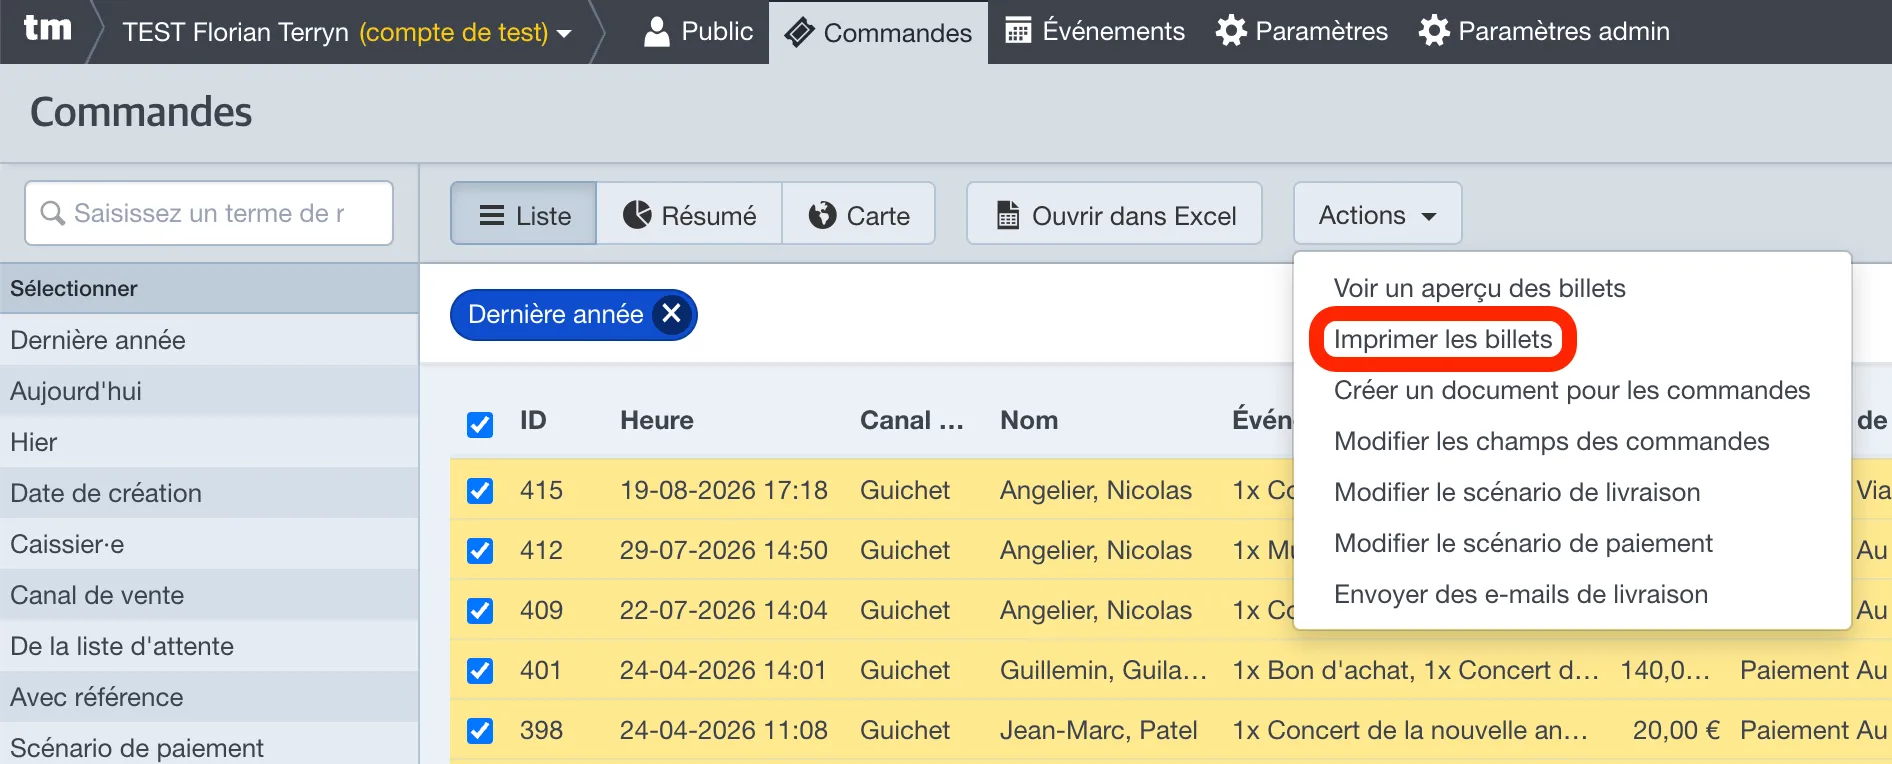Uncheck order 398 checkbox

coord(480,730)
